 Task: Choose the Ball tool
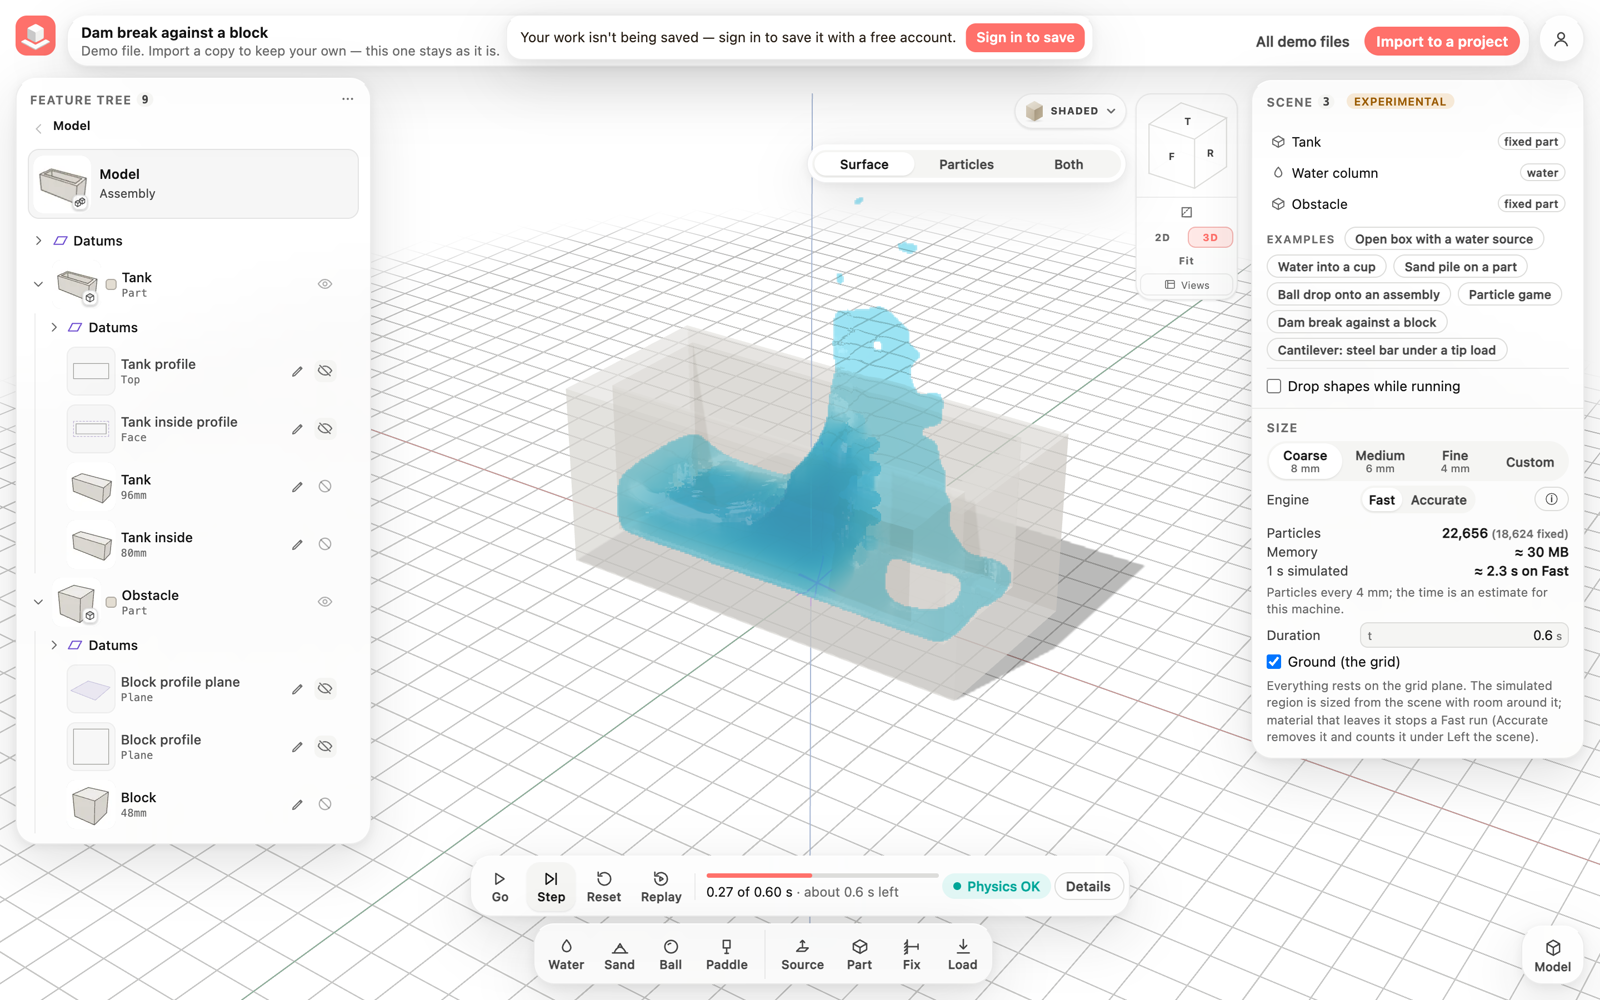tap(671, 955)
